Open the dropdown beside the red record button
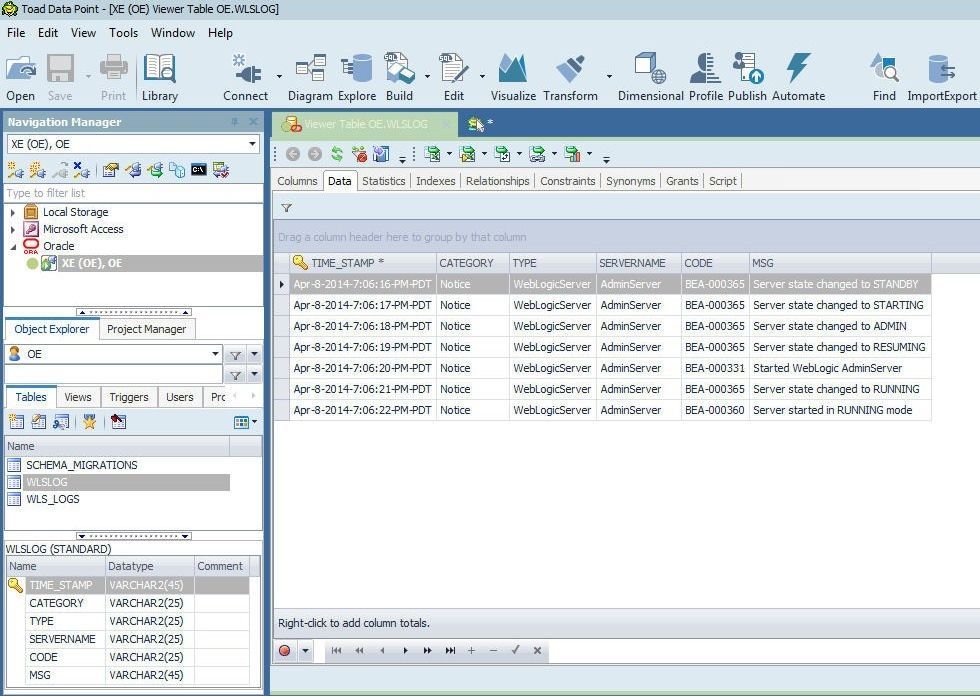Screen dimensions: 980x696 point(305,650)
